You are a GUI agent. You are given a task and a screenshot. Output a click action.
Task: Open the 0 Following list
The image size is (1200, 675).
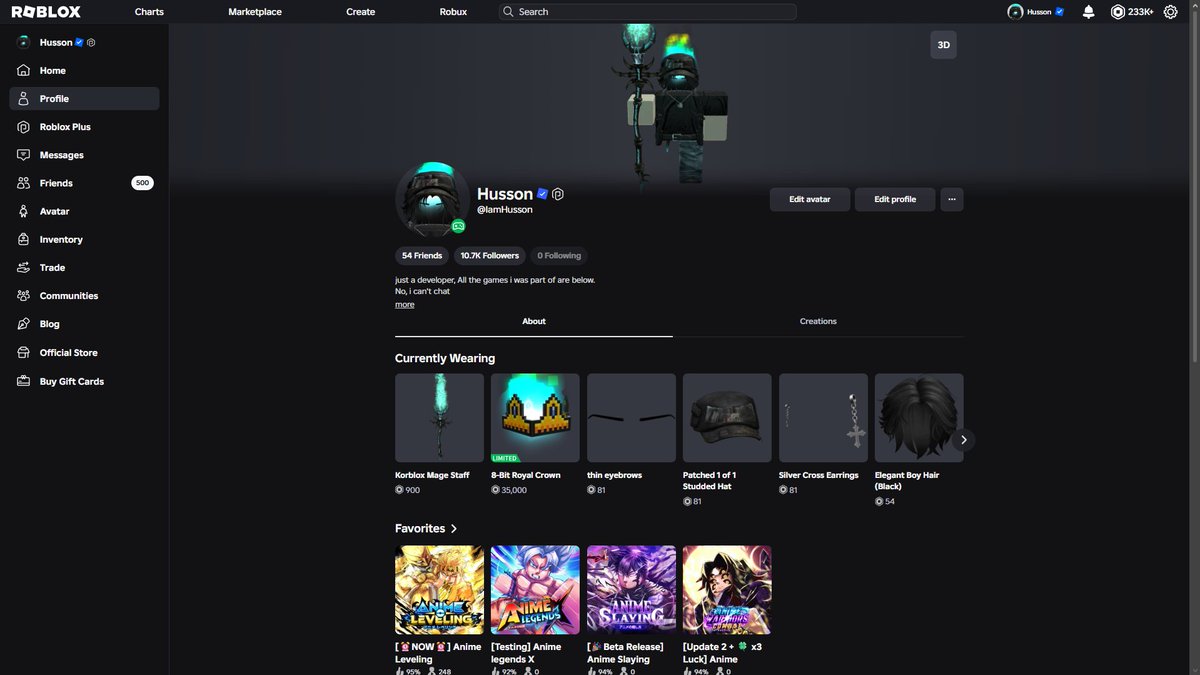point(559,256)
